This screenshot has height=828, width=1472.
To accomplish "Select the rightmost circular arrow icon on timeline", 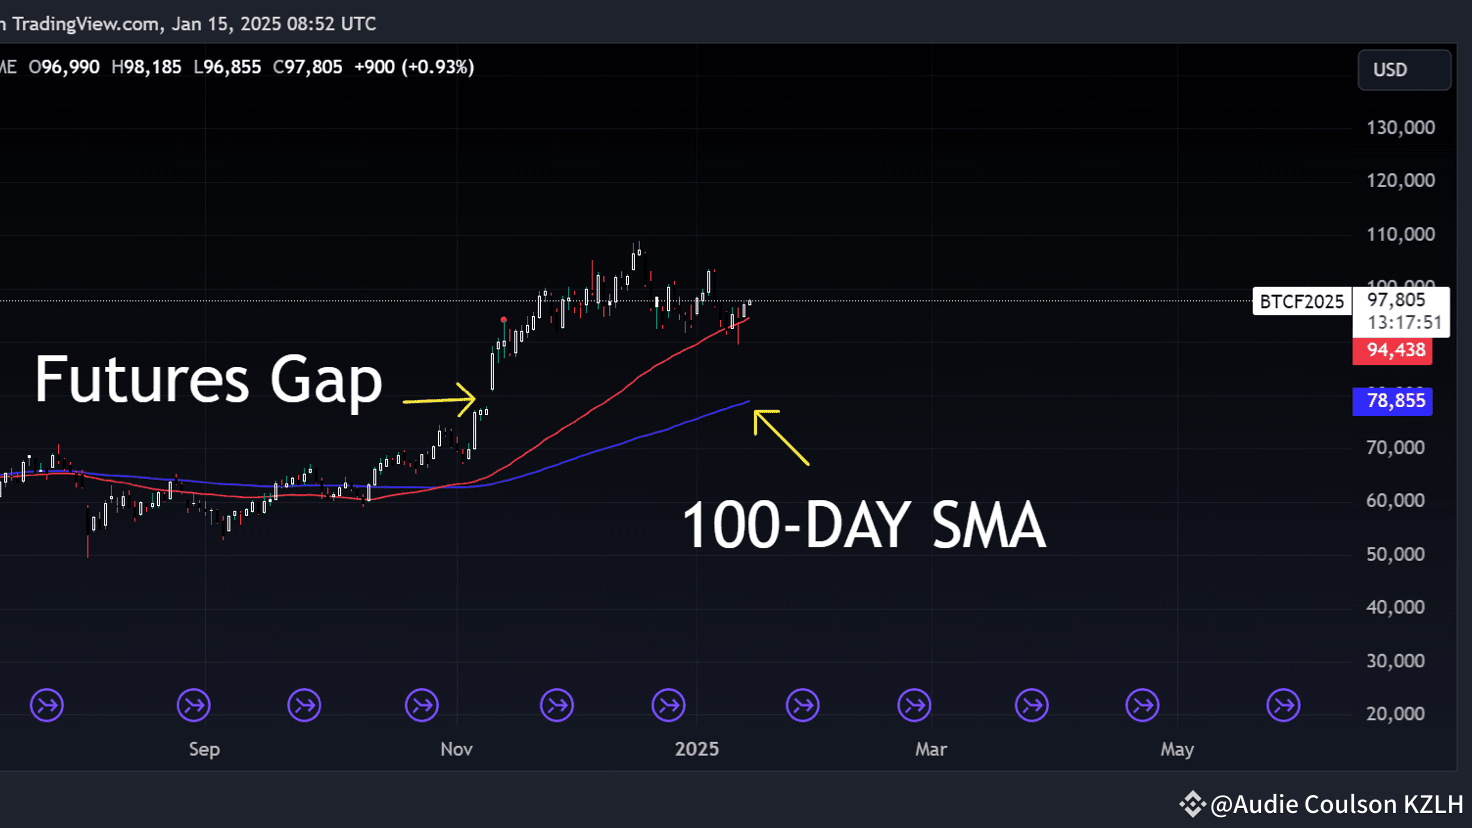I will click(x=1283, y=705).
